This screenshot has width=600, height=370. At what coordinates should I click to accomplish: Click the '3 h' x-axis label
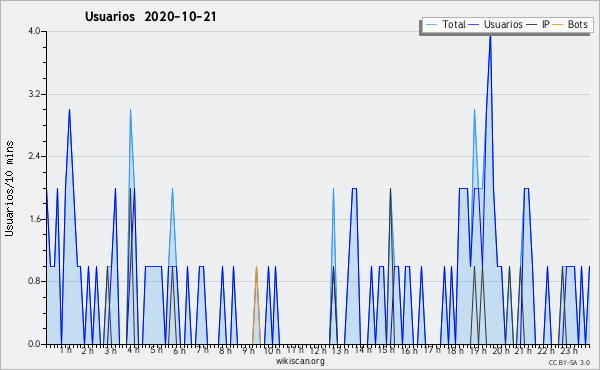pos(111,351)
